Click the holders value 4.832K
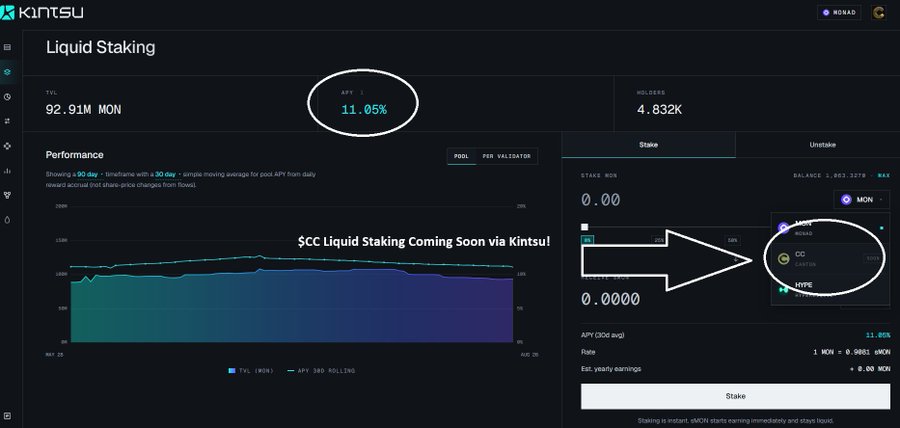900x428 pixels. (x=660, y=110)
